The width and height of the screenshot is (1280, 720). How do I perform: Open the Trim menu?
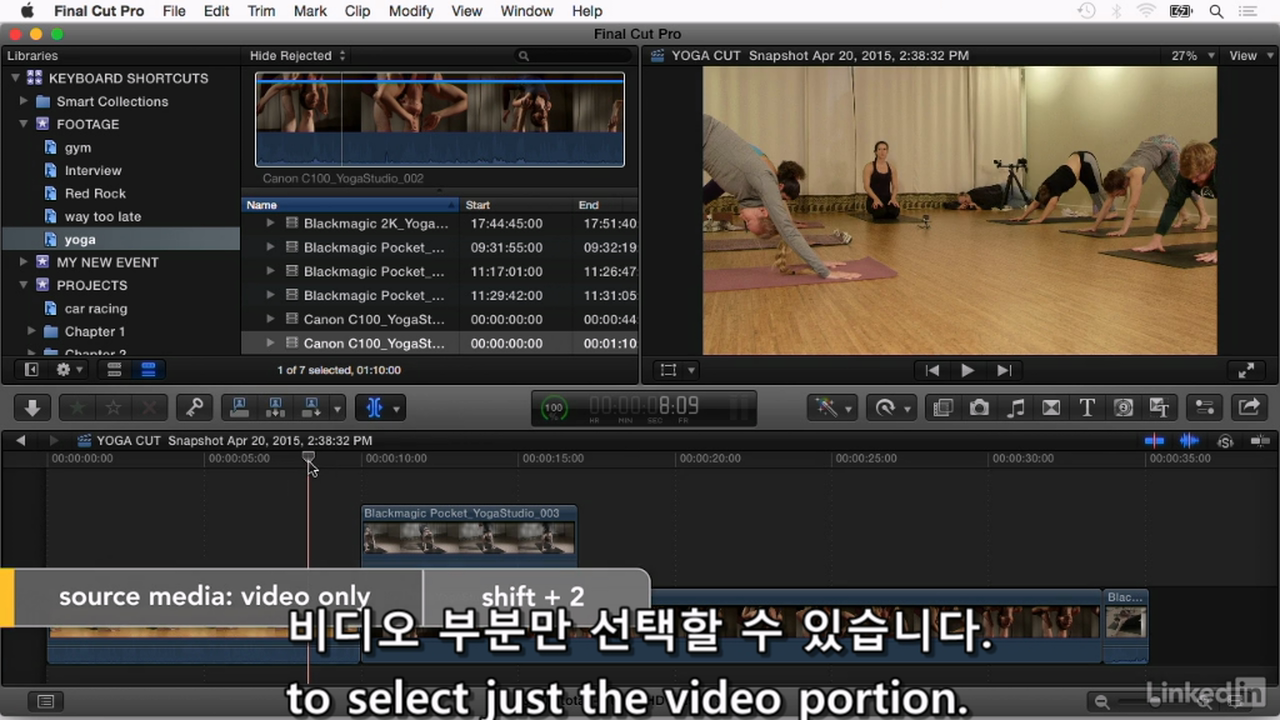(x=261, y=11)
